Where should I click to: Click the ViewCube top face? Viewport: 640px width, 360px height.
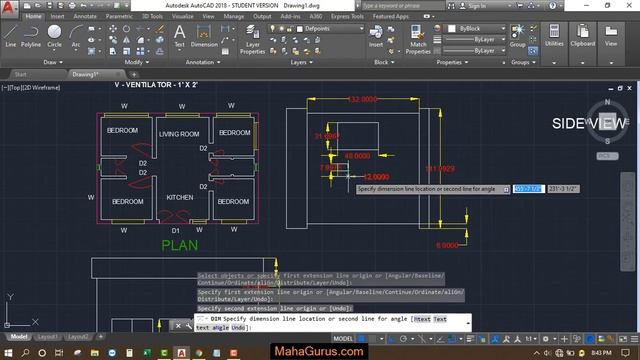point(607,122)
